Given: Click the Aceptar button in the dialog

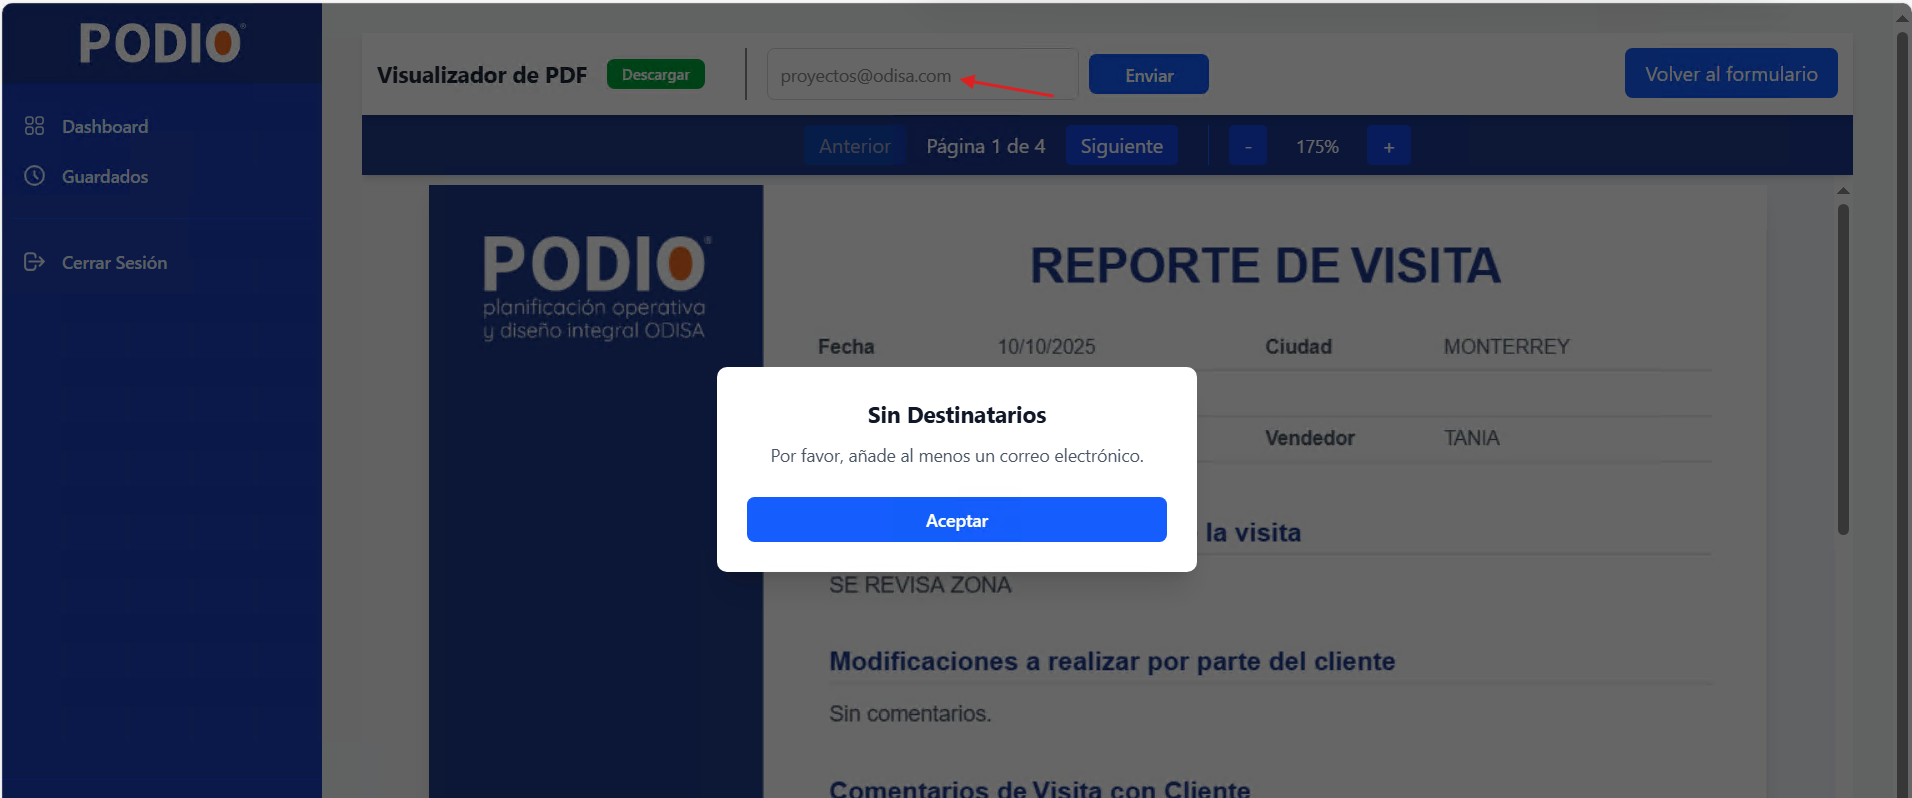Looking at the screenshot, I should (x=956, y=520).
